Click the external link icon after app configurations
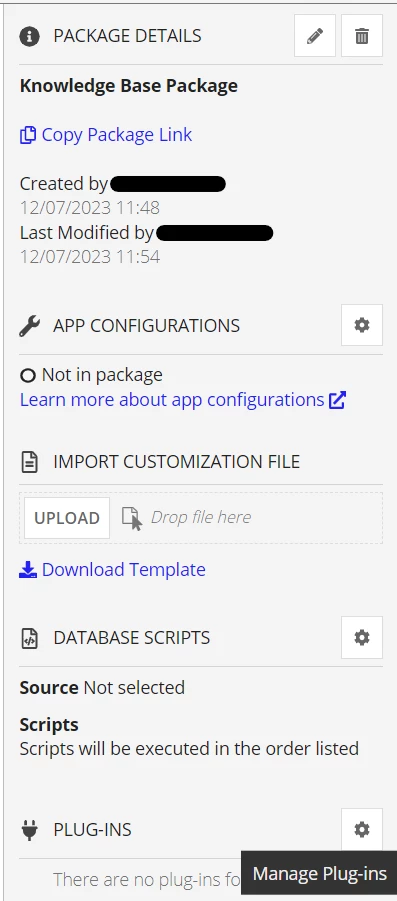Viewport: 397px width, 901px height. click(x=337, y=400)
